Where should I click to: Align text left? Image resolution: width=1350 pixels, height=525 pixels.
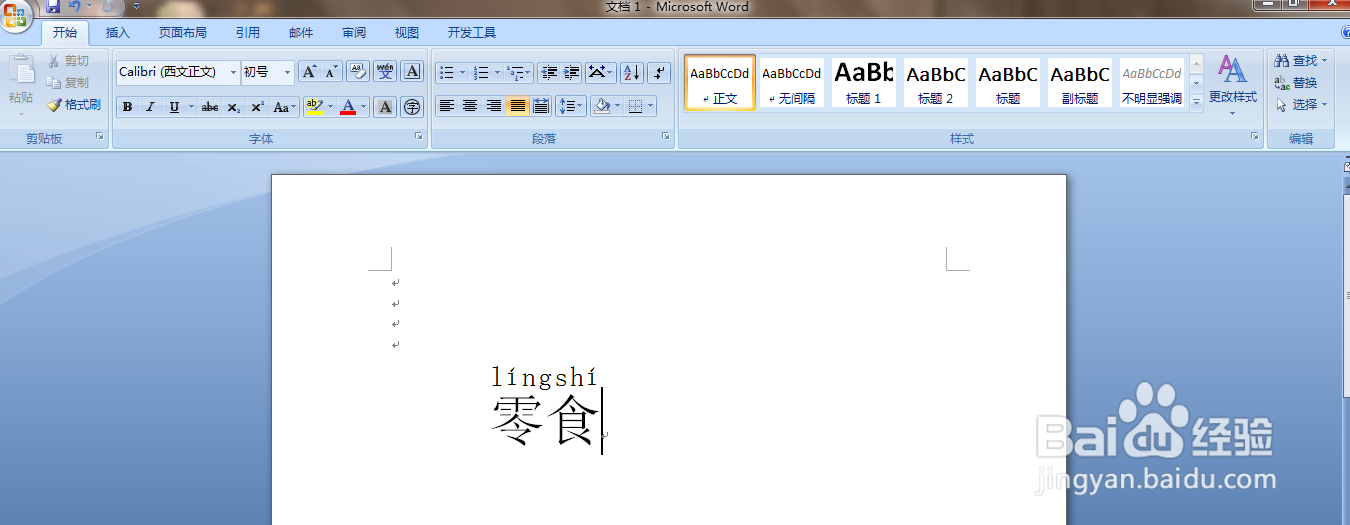pos(447,106)
